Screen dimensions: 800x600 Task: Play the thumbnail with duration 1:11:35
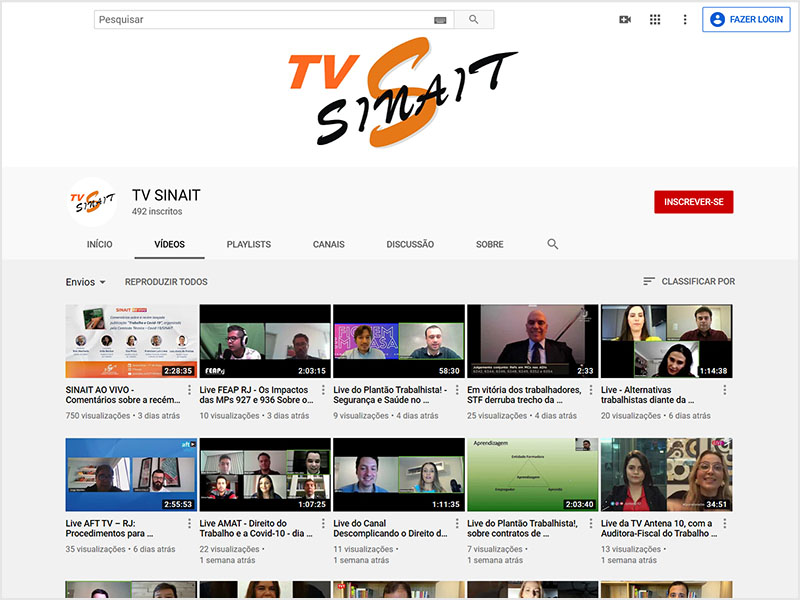point(398,474)
